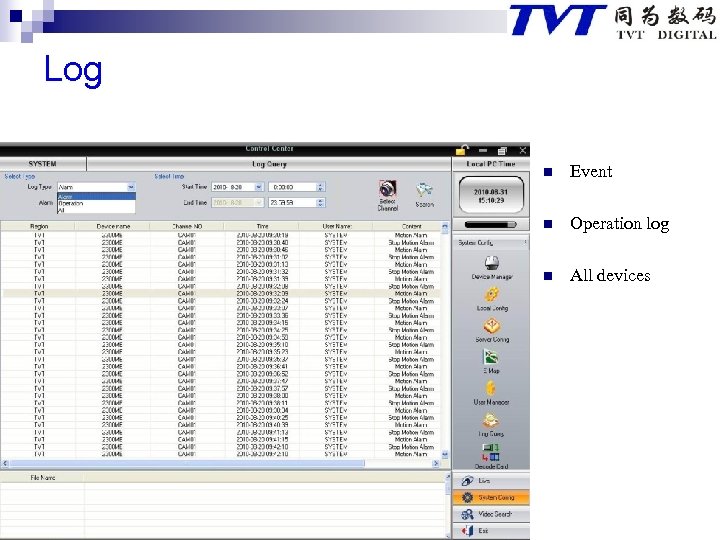Select the highlighted log row at 09:32:09
The image size is (720, 540).
221,293
